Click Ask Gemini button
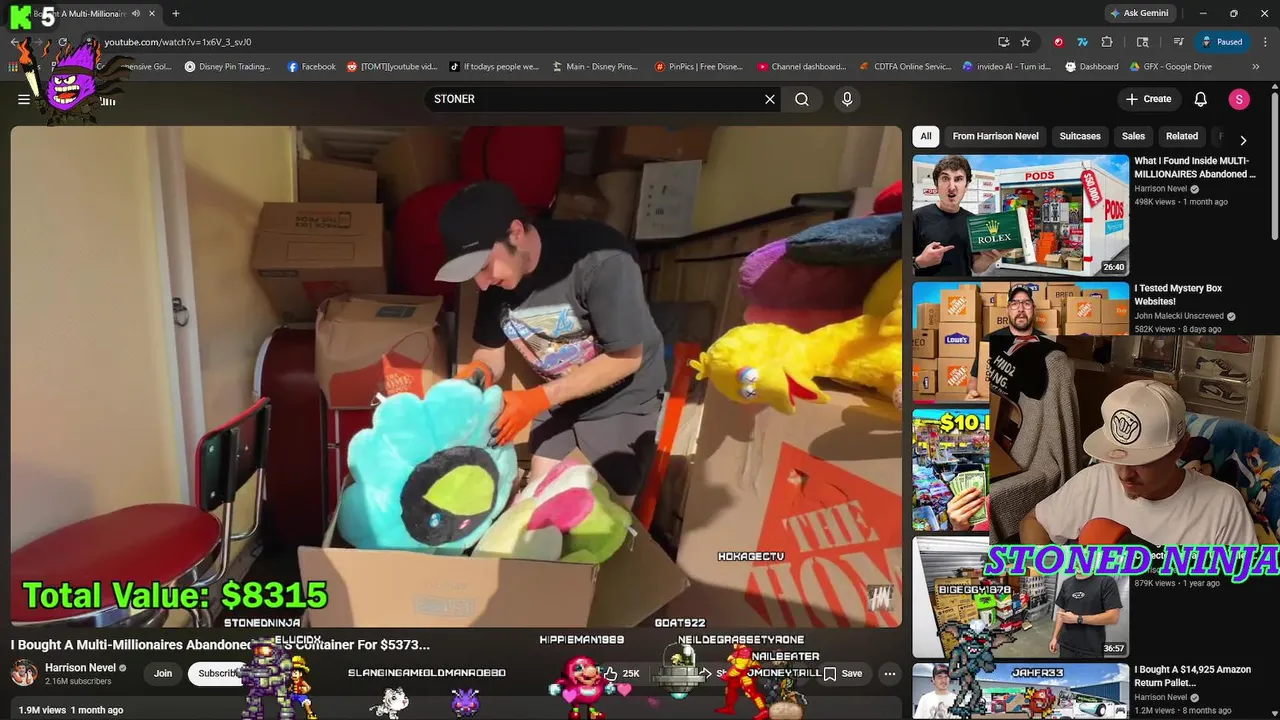Screen dimensions: 1280x720 1139,14
